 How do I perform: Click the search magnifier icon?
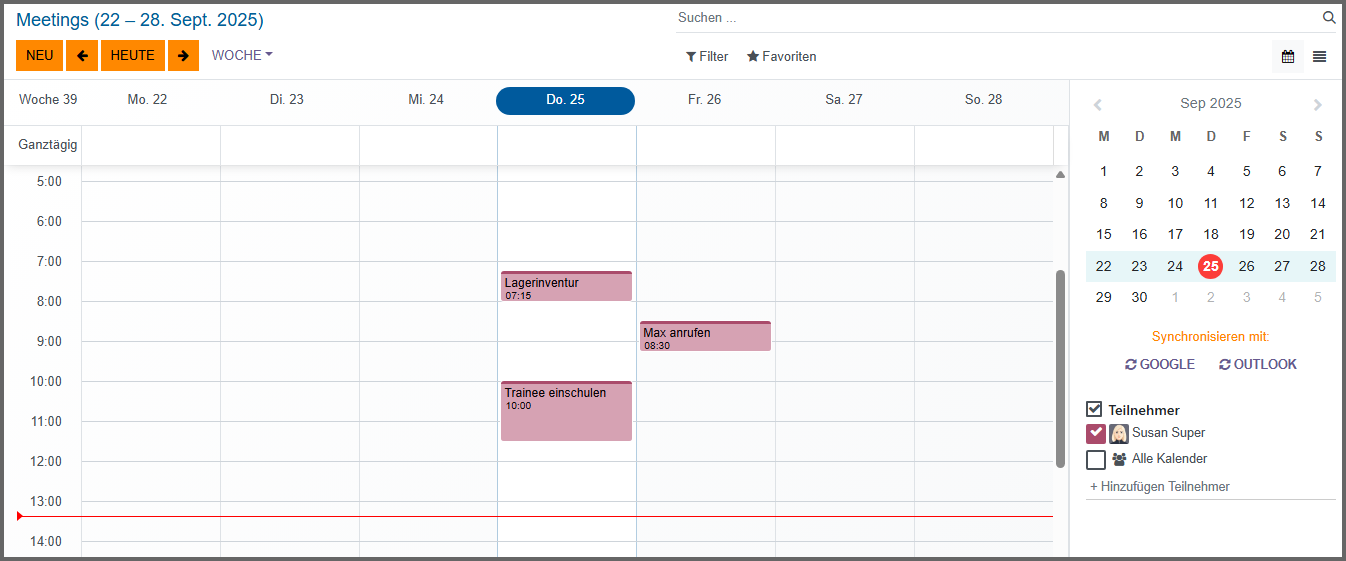point(1329,18)
